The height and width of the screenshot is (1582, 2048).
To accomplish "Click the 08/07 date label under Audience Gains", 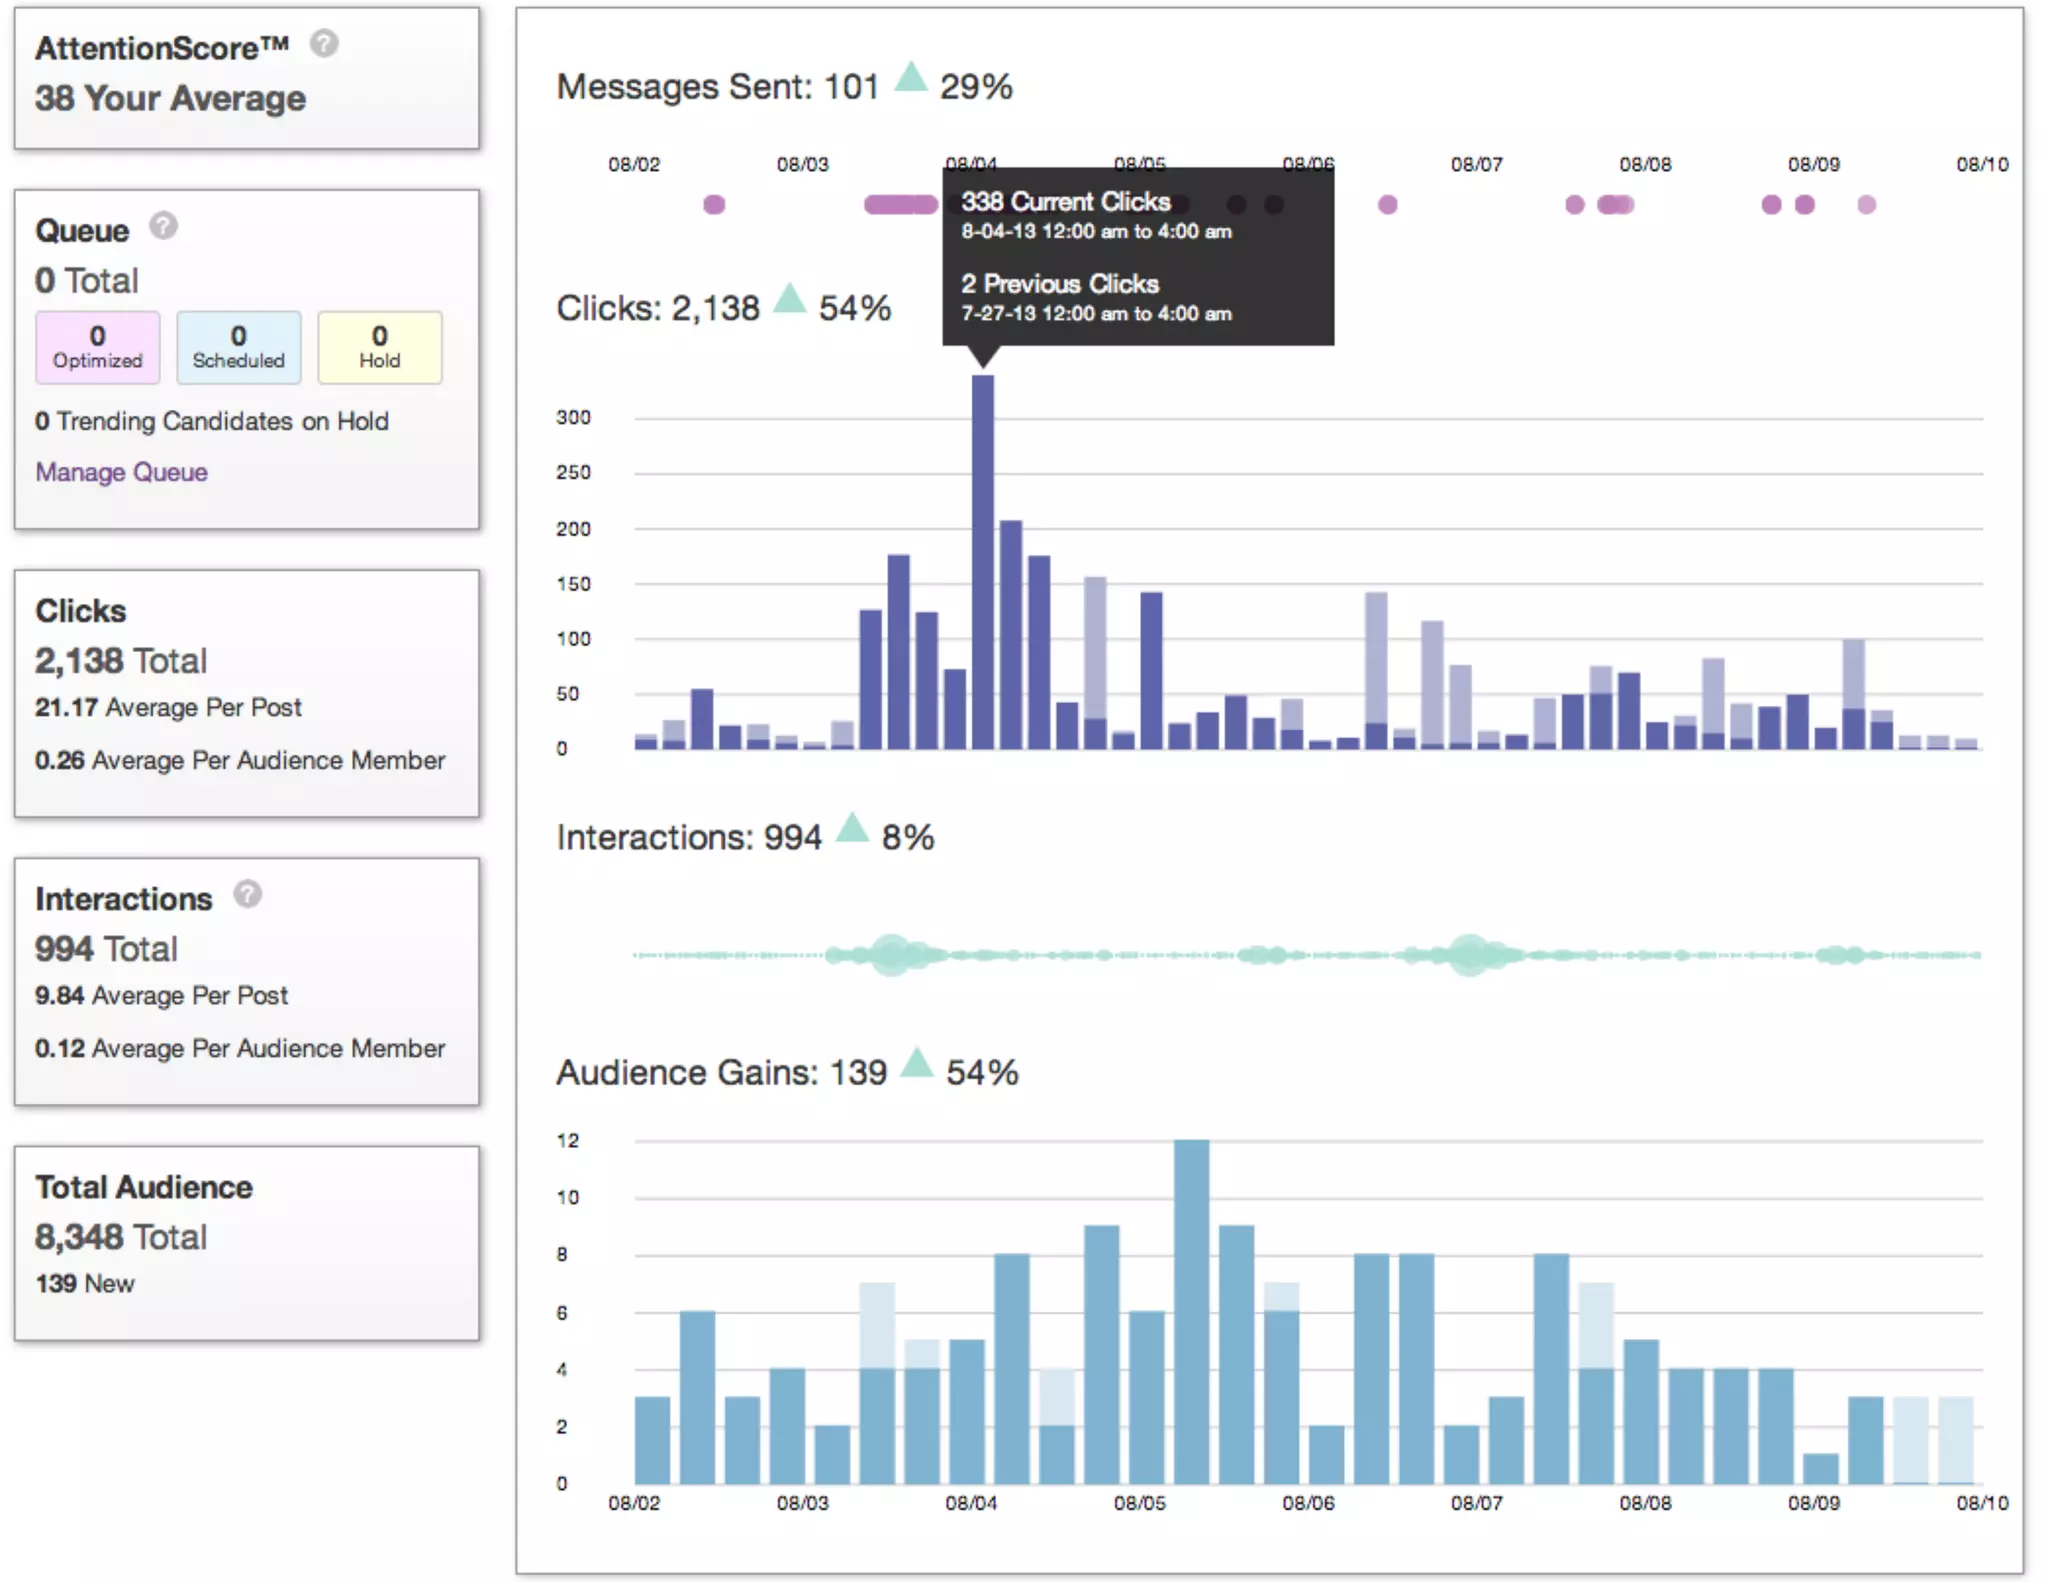I will point(1476,1503).
